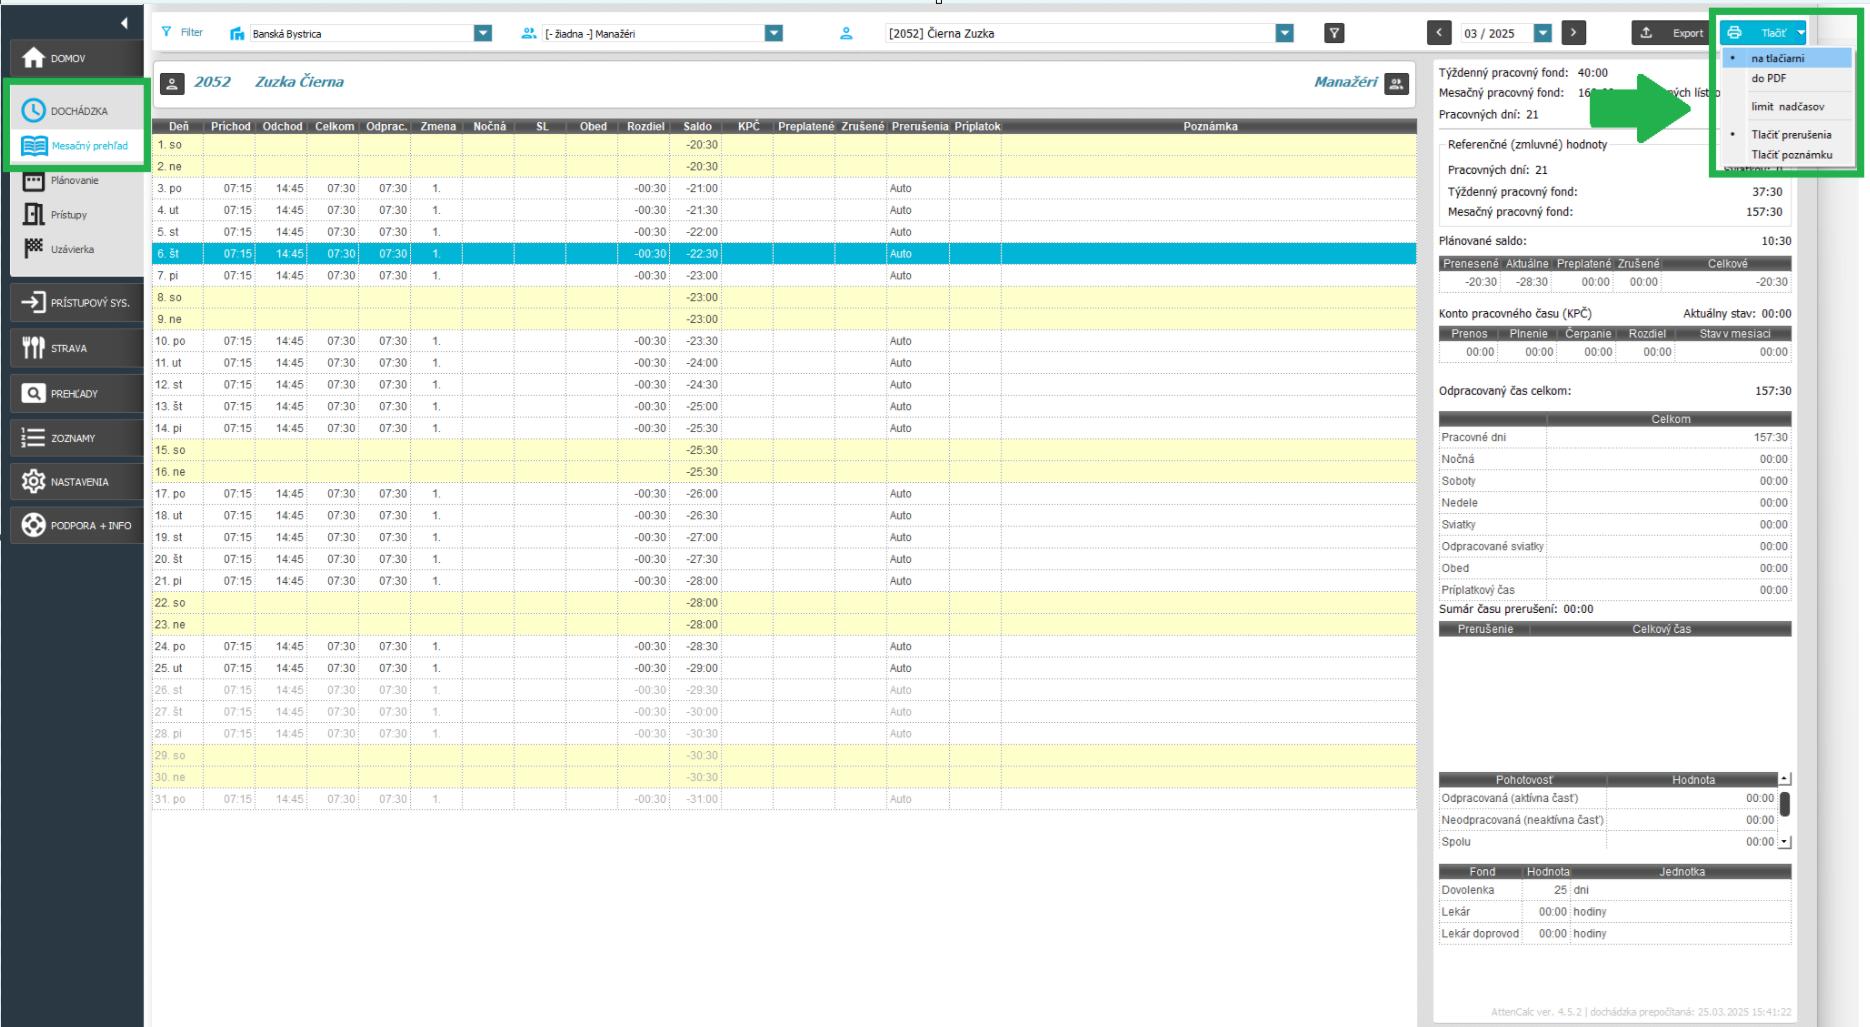Select limit nadčasov menu entry
1870x1027 pixels.
coord(1787,106)
